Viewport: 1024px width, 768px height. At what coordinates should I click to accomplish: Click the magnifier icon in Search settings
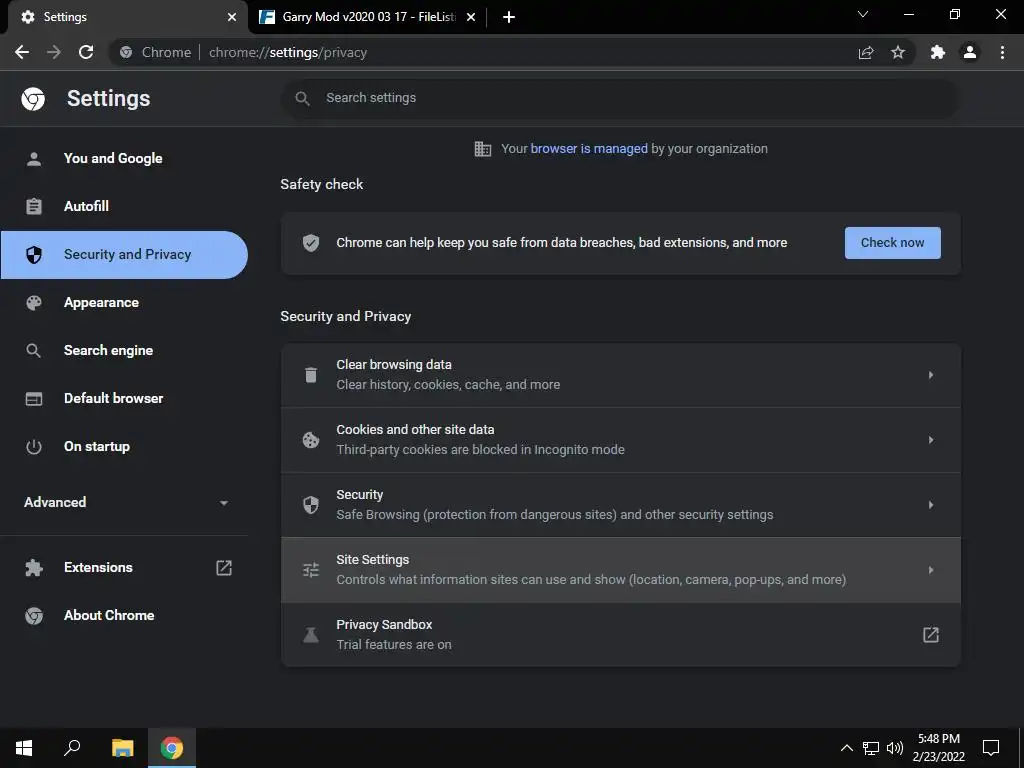click(302, 98)
